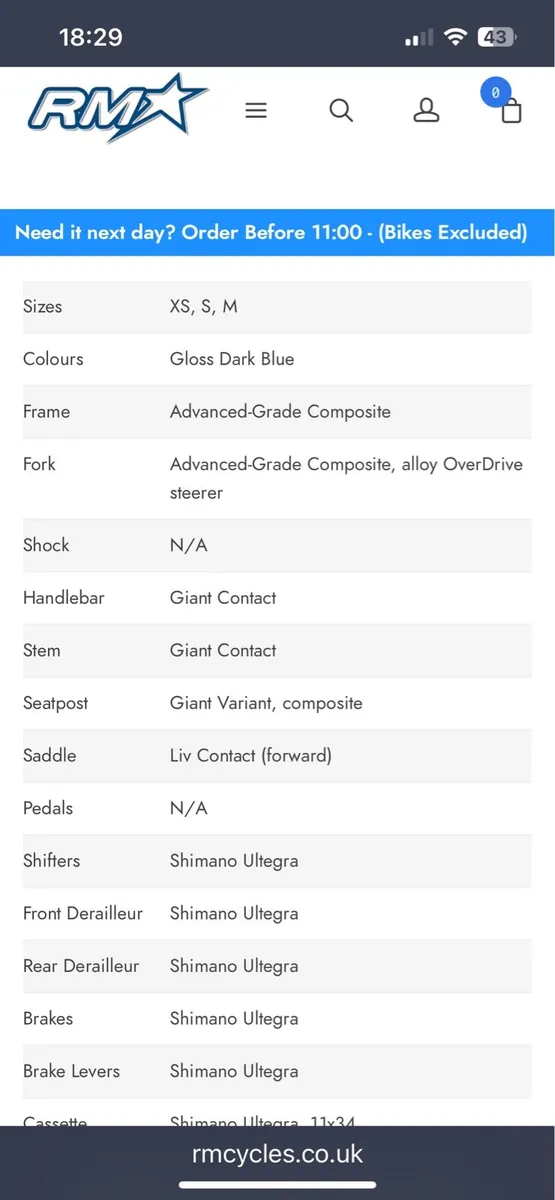Open the hamburger navigation menu
555x1200 pixels.
click(x=256, y=110)
